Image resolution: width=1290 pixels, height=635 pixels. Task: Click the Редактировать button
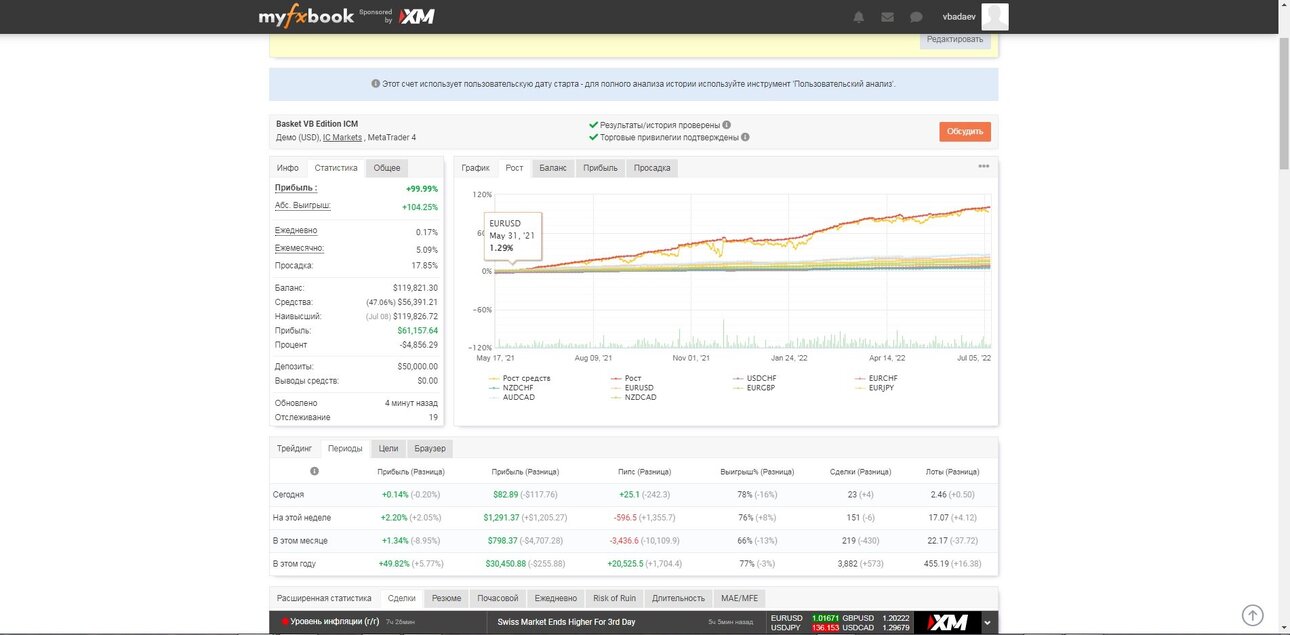[955, 39]
